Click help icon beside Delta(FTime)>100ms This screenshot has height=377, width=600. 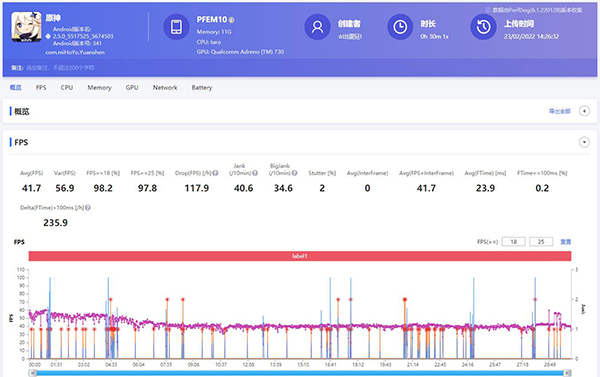[x=88, y=208]
